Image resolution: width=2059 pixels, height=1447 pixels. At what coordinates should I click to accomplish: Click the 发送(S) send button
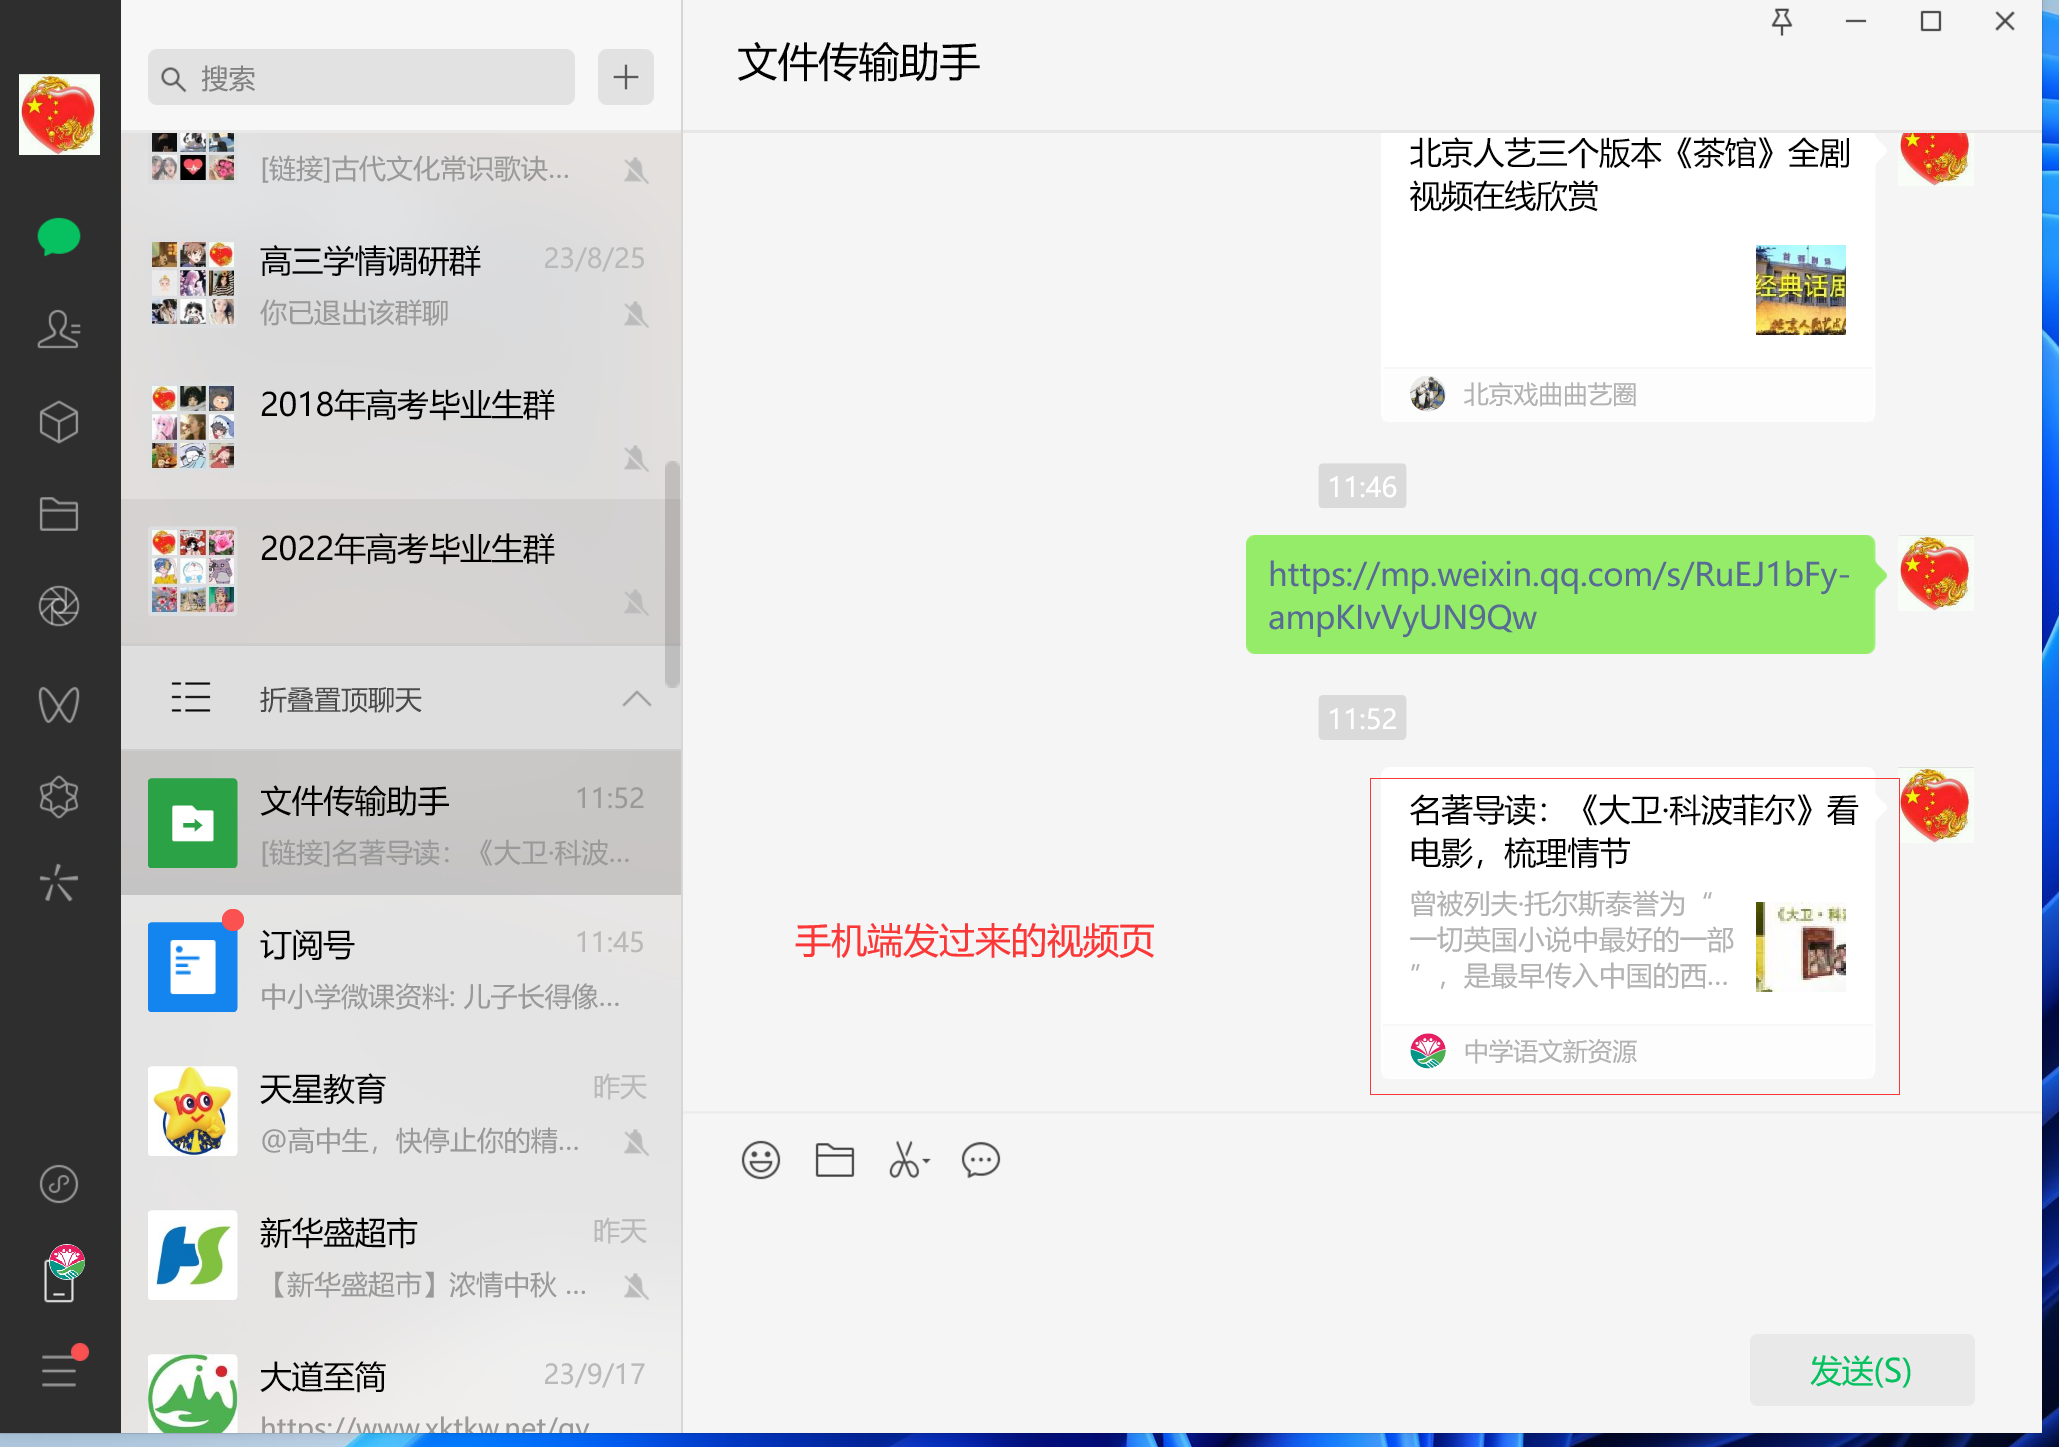tap(1862, 1370)
